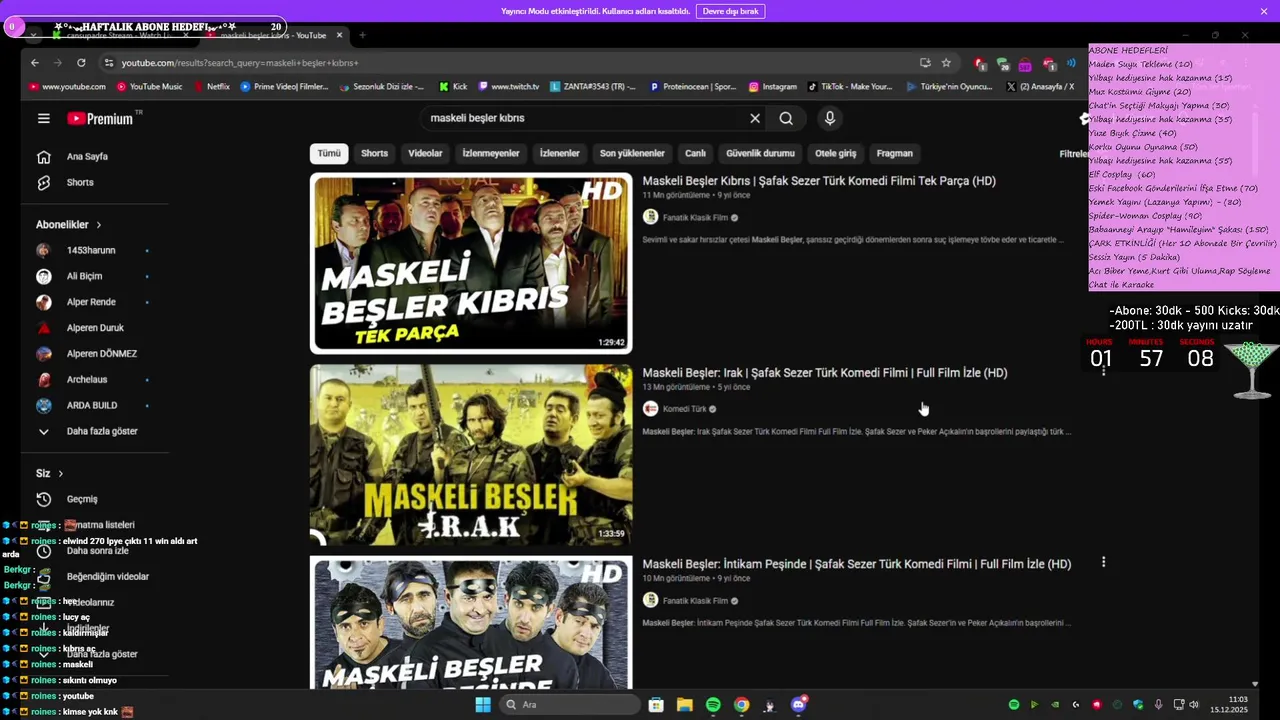
Task: Open the Alper Rende subscription channel
Action: pyautogui.click(x=91, y=302)
